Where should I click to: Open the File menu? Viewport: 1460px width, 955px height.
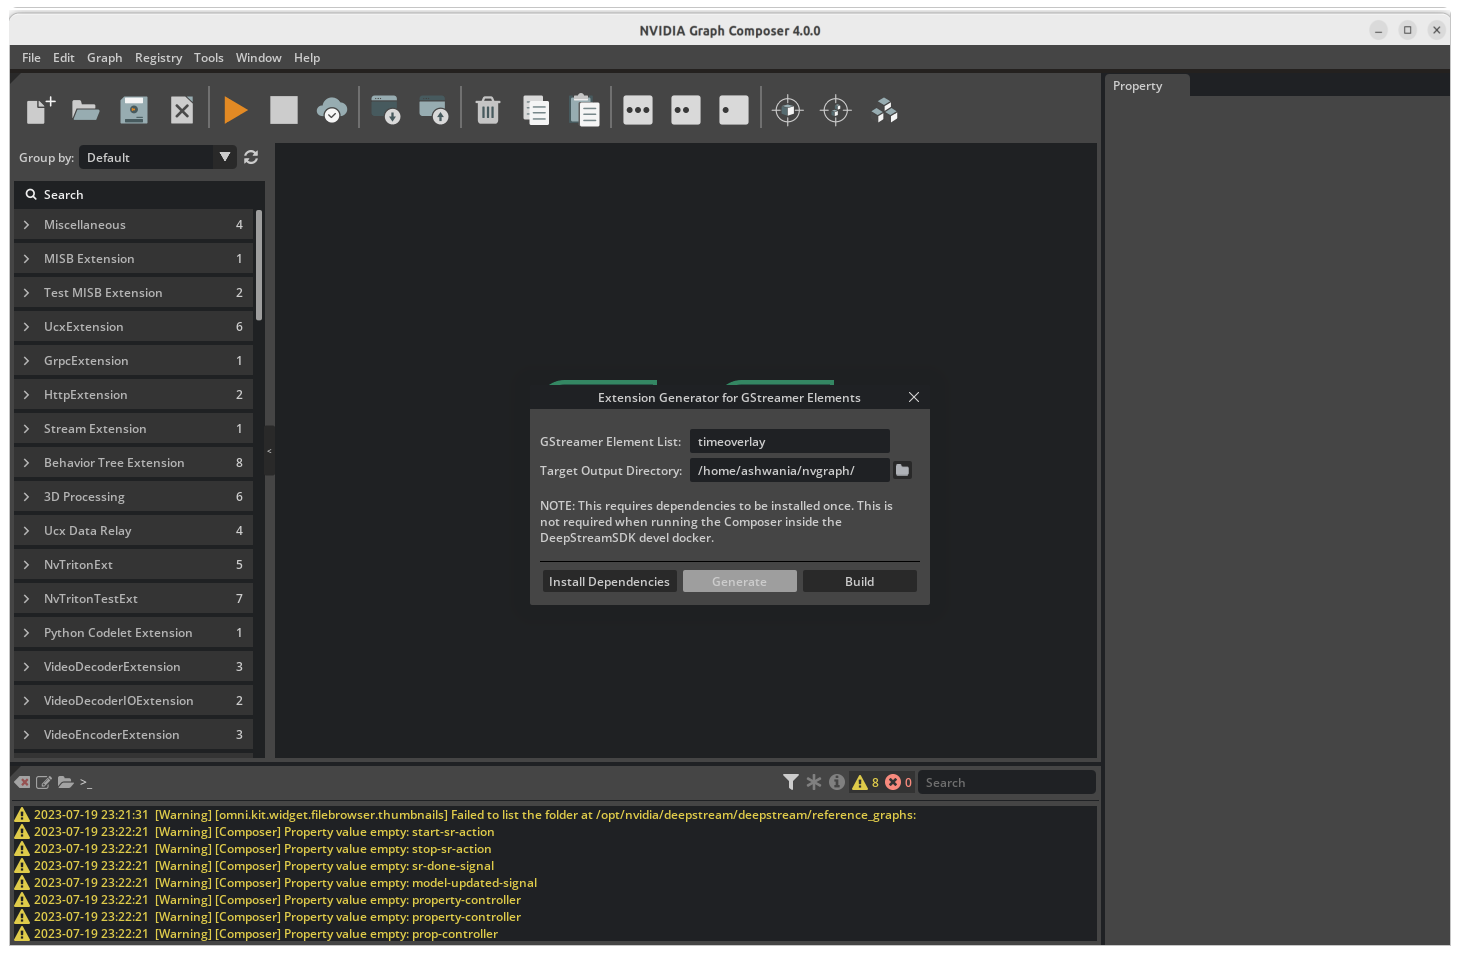point(31,58)
